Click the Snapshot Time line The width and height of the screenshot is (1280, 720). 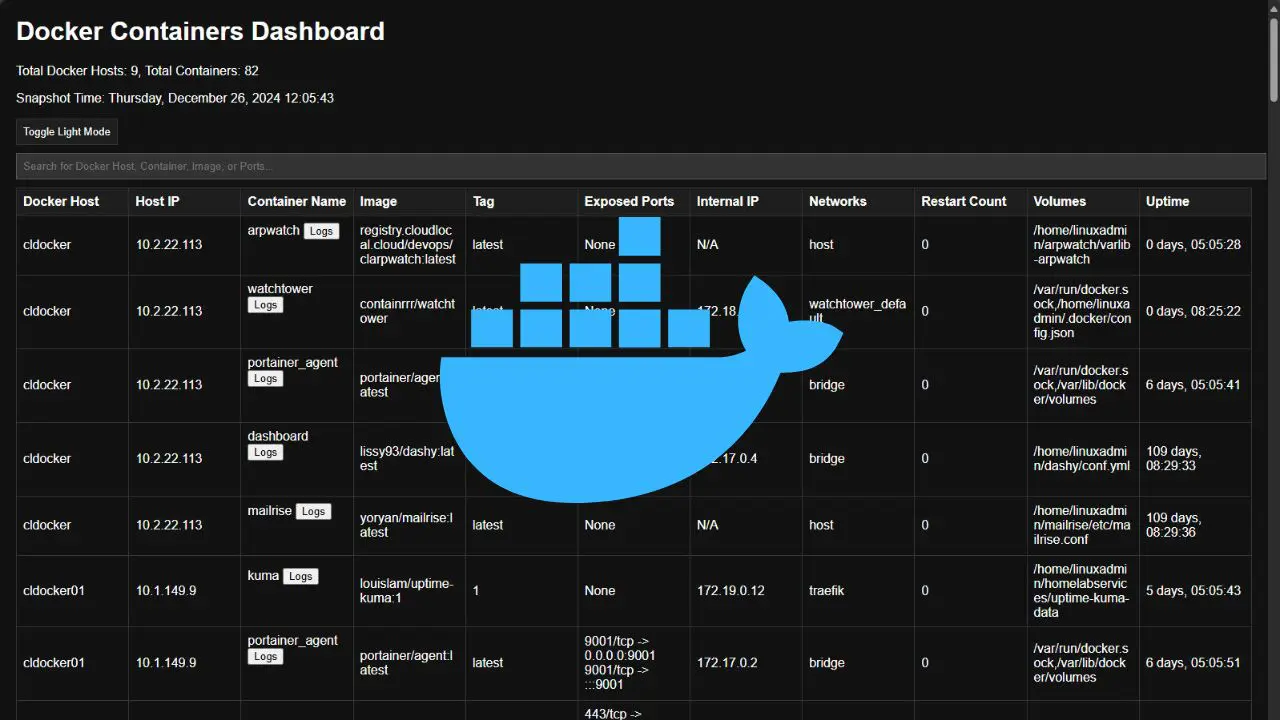[x=175, y=98]
